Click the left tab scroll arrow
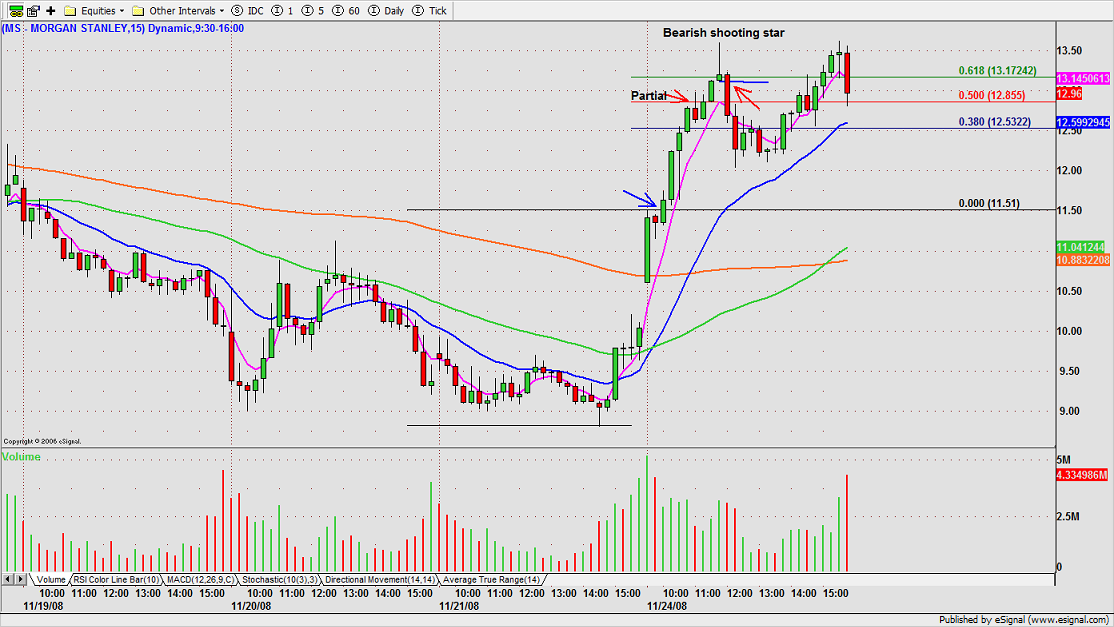The height and width of the screenshot is (627, 1114). (8, 580)
